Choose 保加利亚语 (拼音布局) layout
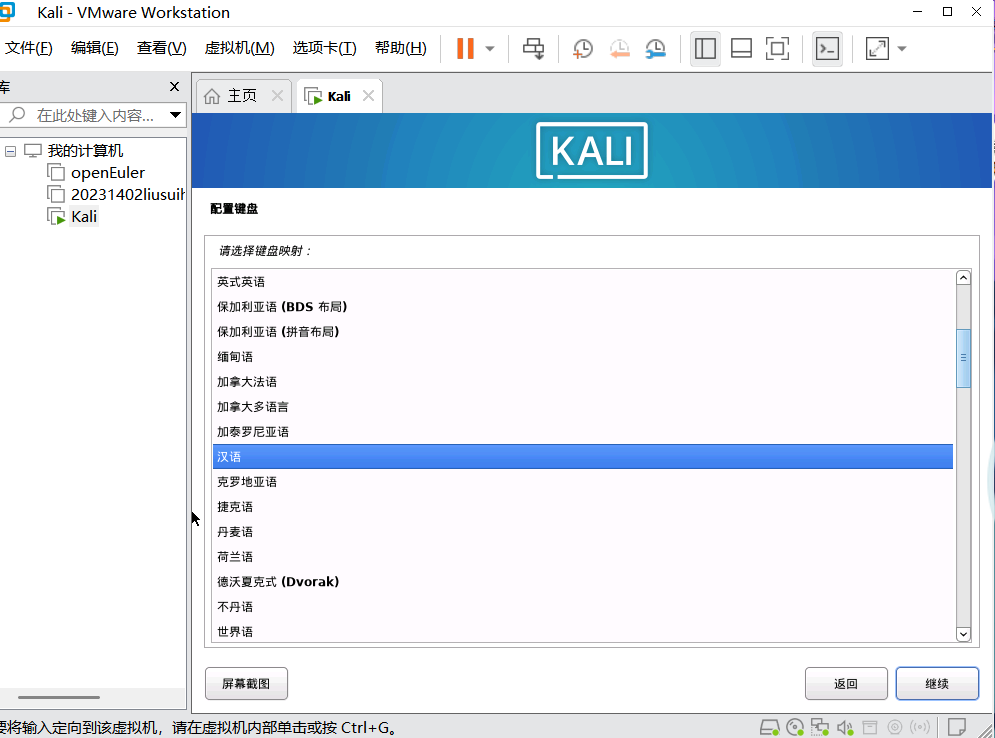Viewport: 995px width, 738px height. click(583, 332)
